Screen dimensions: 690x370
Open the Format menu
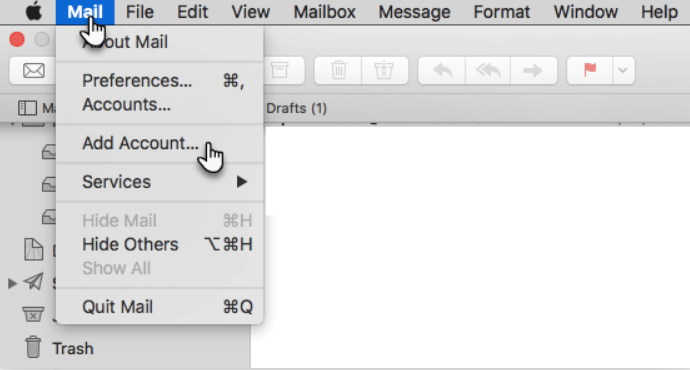[x=502, y=12]
